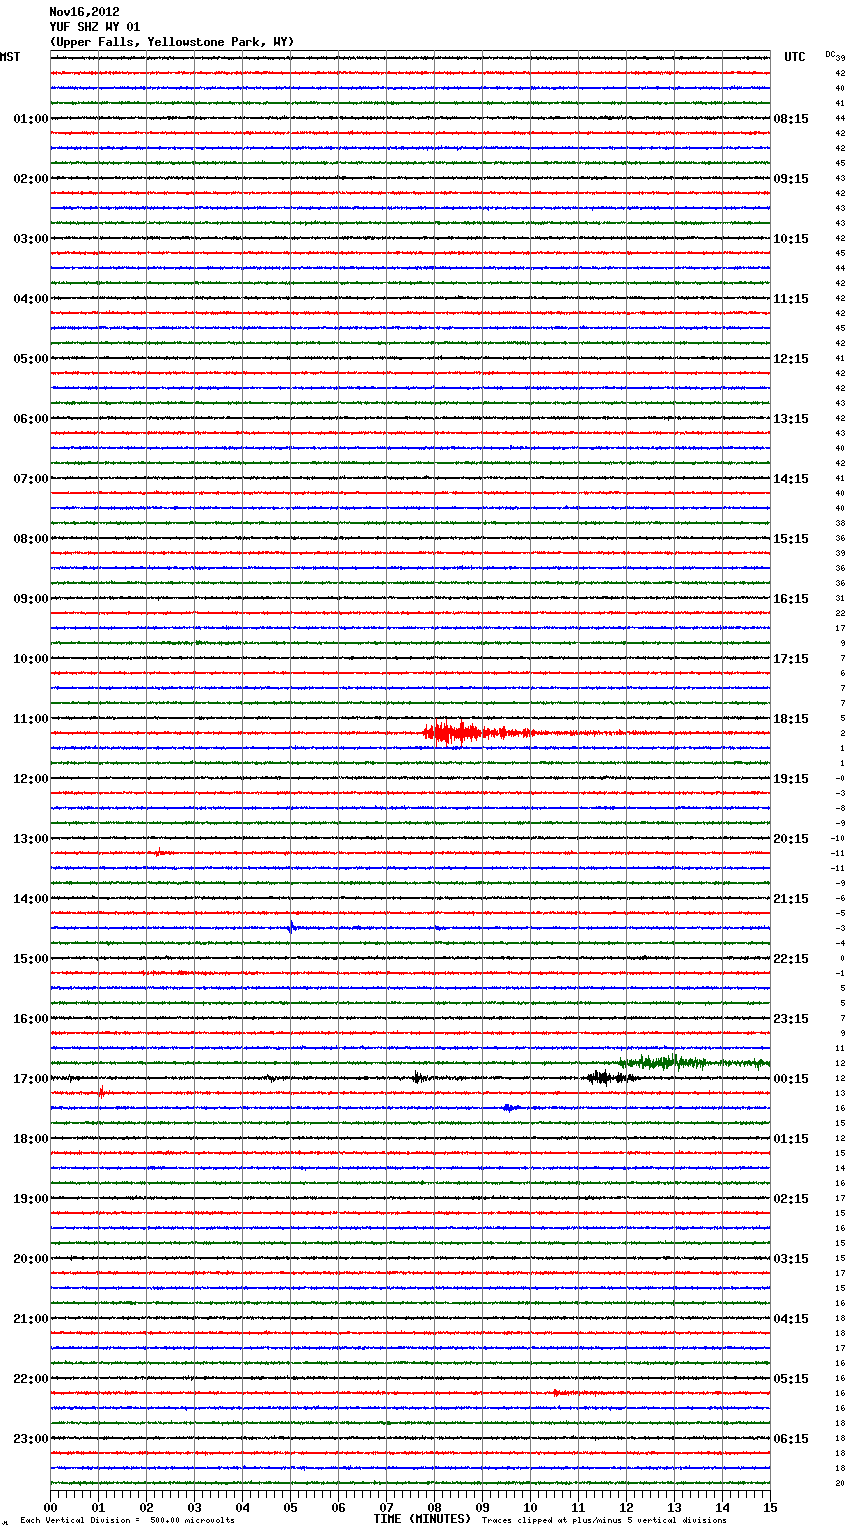850x1534 pixels.
Task: Click the blue spike at minute 5 after 14:00
Action: point(291,926)
